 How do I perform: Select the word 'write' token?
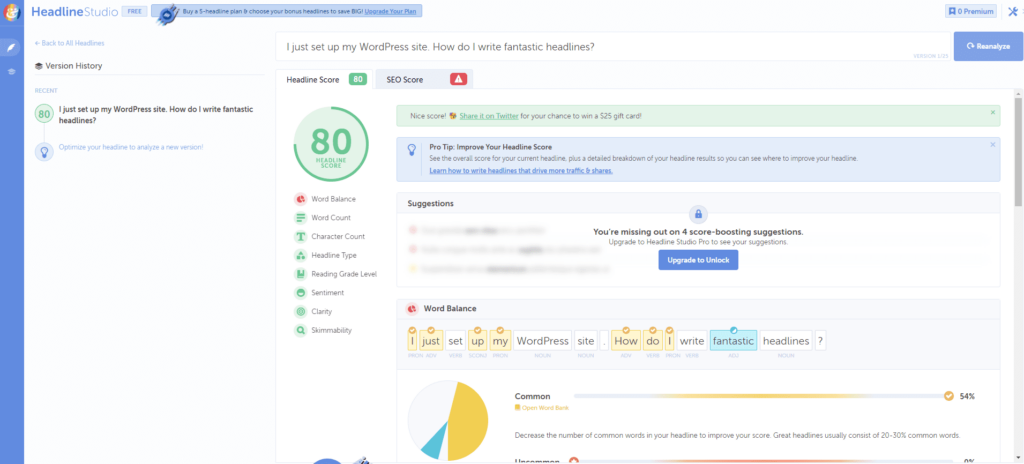(x=692, y=340)
